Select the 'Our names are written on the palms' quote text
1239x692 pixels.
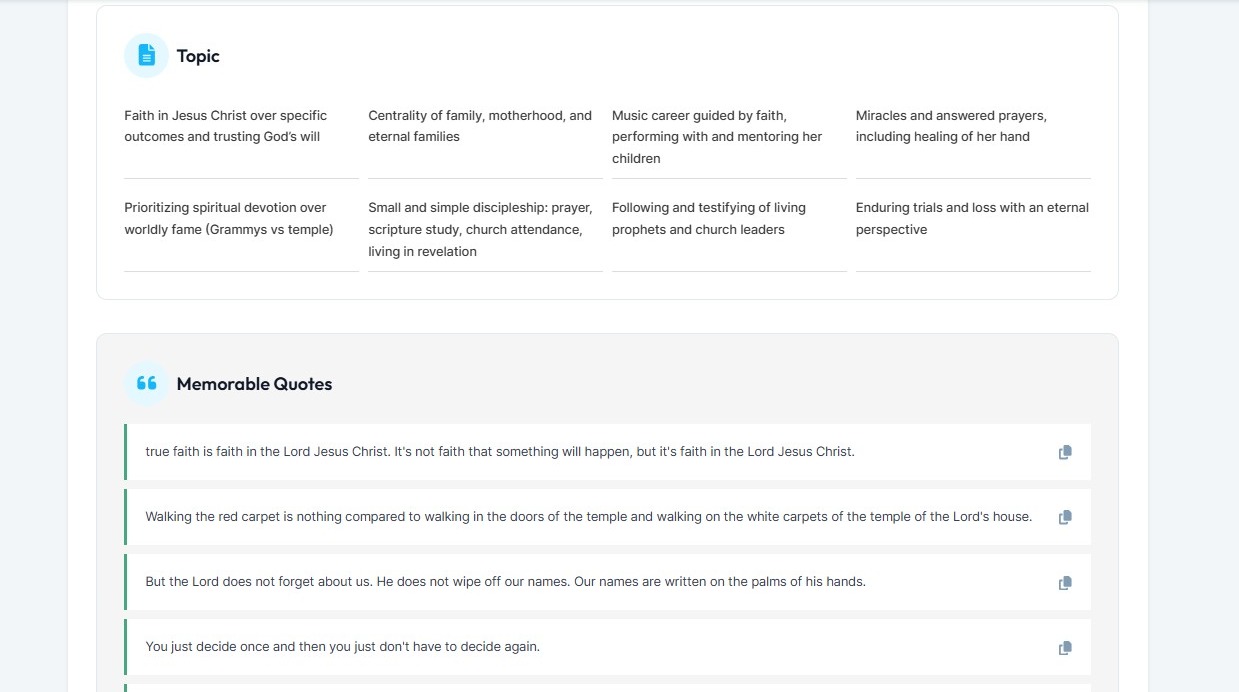point(505,582)
